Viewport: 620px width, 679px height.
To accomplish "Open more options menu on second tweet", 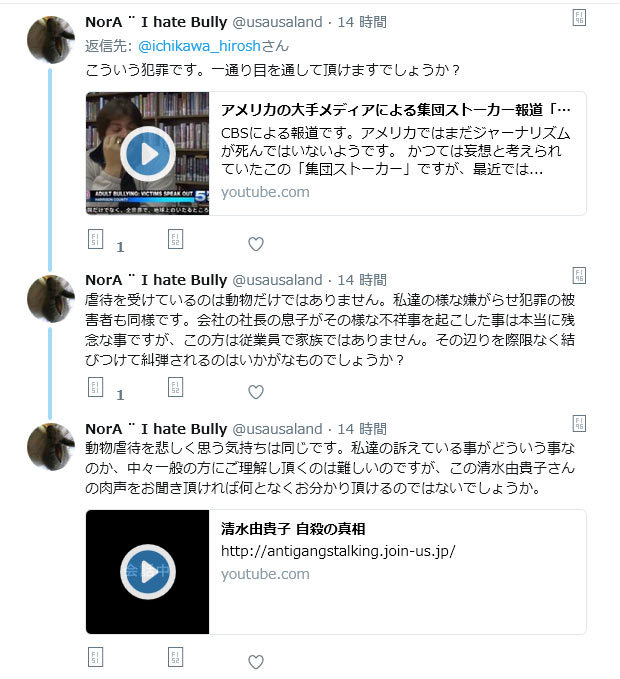I will point(579,275).
